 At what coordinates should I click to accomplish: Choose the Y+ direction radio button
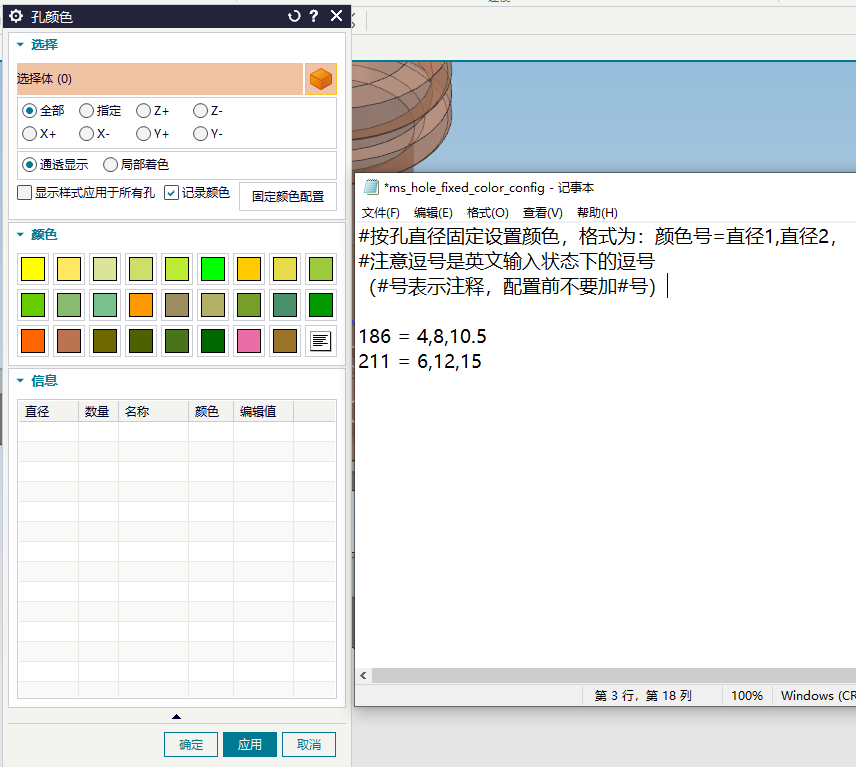(143, 134)
